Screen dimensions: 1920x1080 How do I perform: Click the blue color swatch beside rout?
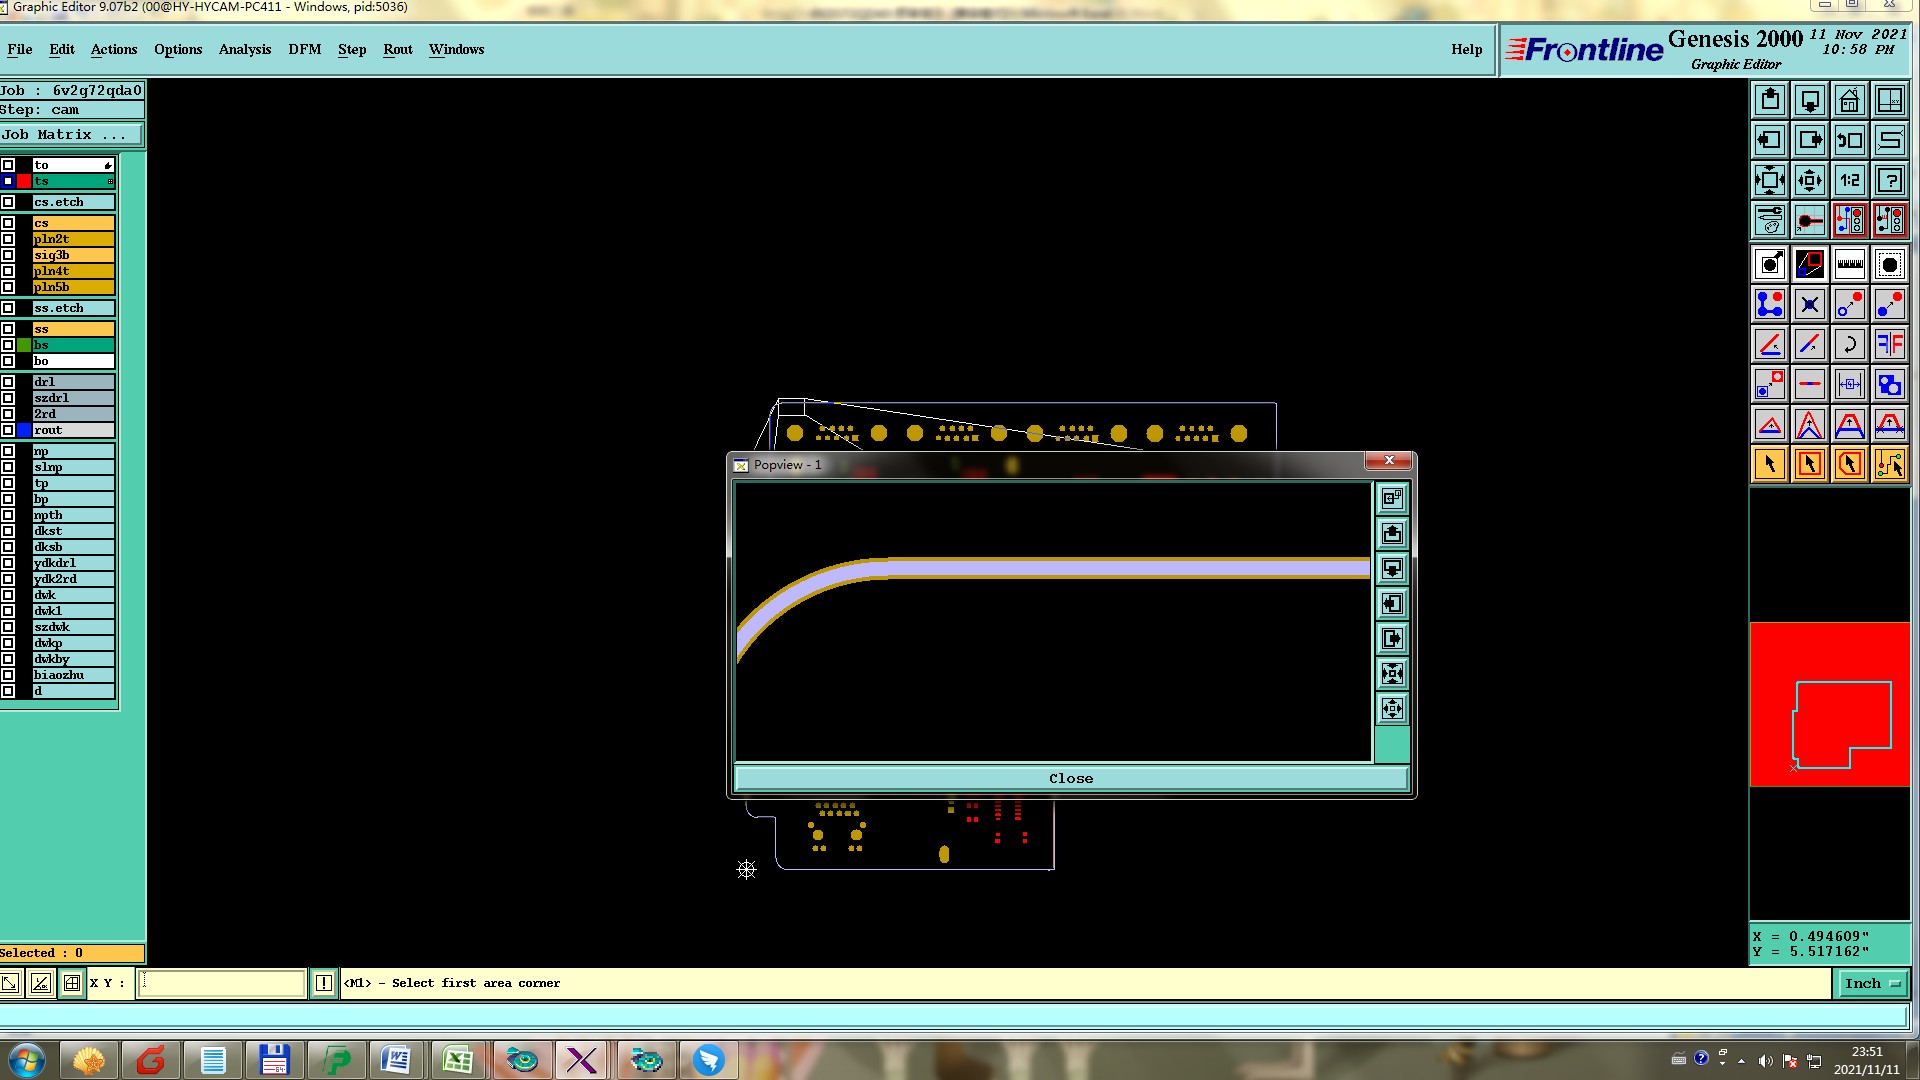tap(24, 430)
